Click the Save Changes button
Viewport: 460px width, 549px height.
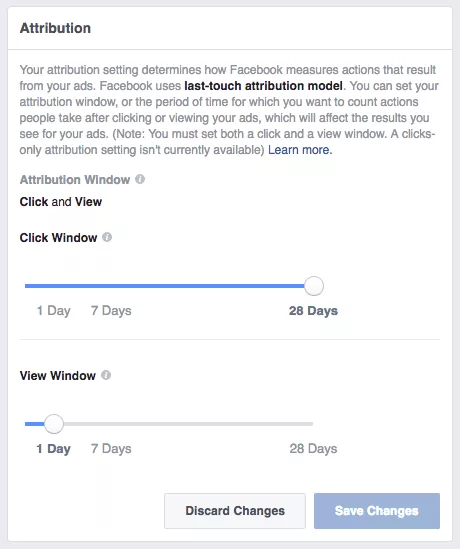click(x=377, y=511)
